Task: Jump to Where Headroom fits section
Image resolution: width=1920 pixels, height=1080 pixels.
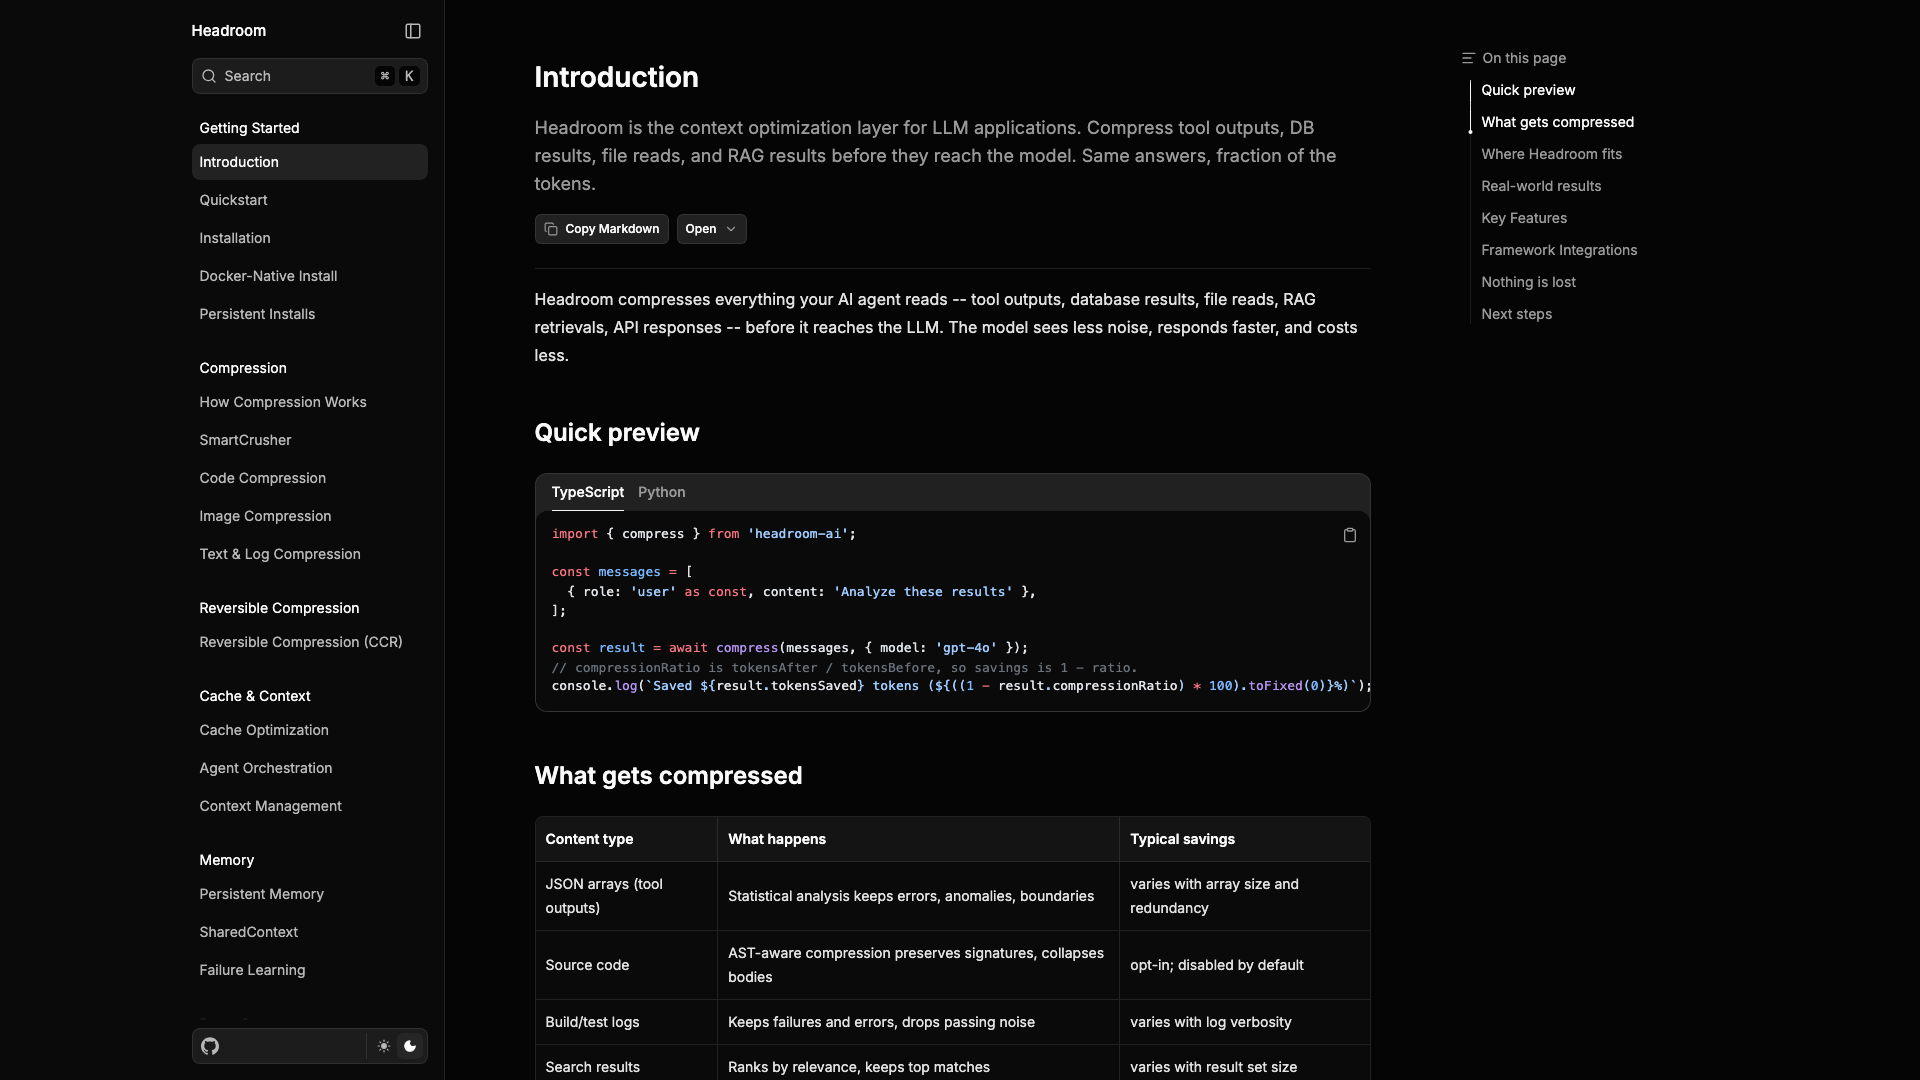Action: pyautogui.click(x=1551, y=154)
